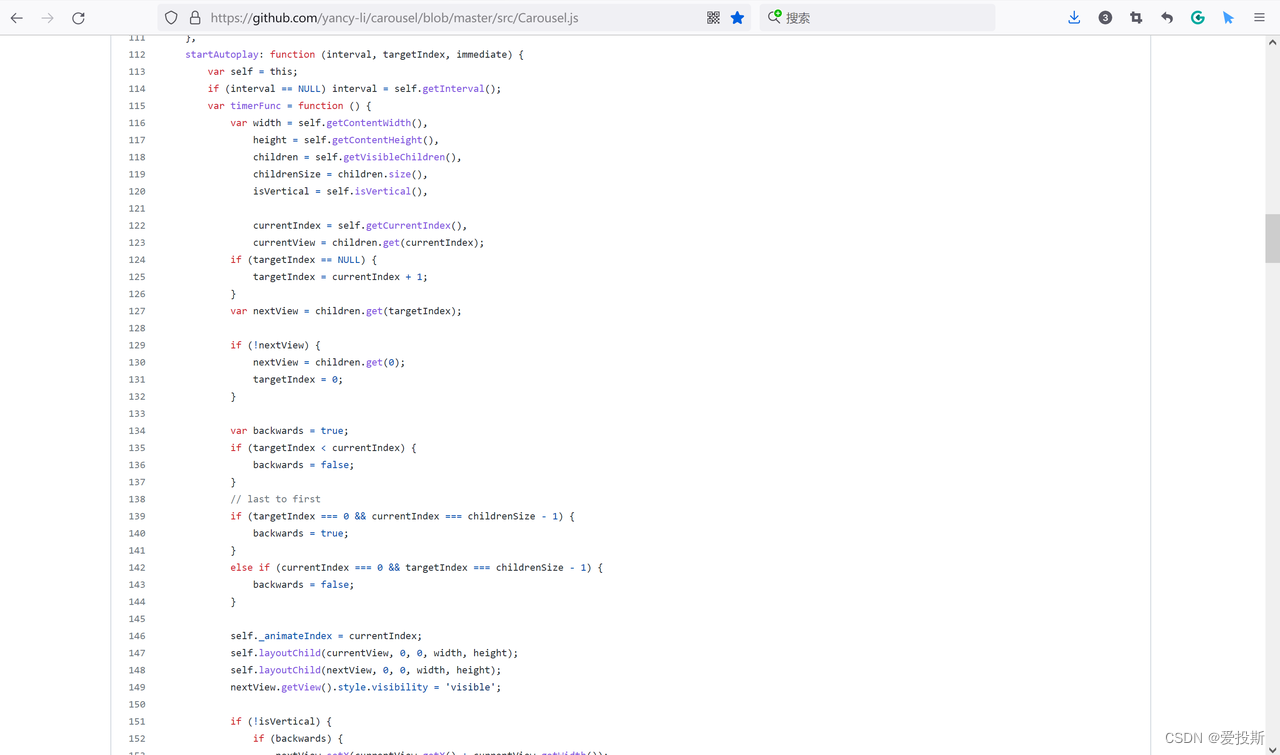Click the '// last to first' comment
This screenshot has height=755, width=1280.
point(275,499)
